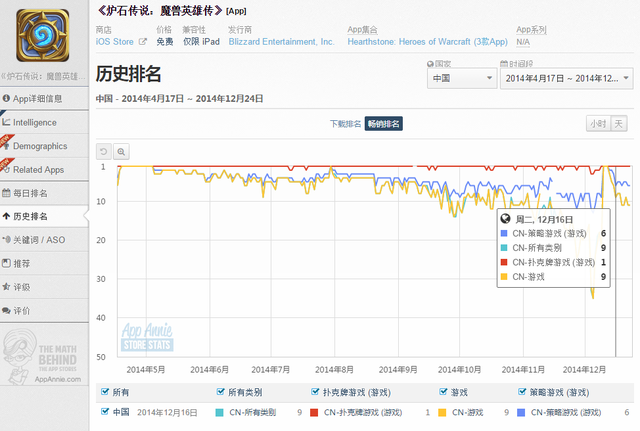Click calendar icon beside 每日排名
Screen dimensions: 640x431
pos(6,193)
